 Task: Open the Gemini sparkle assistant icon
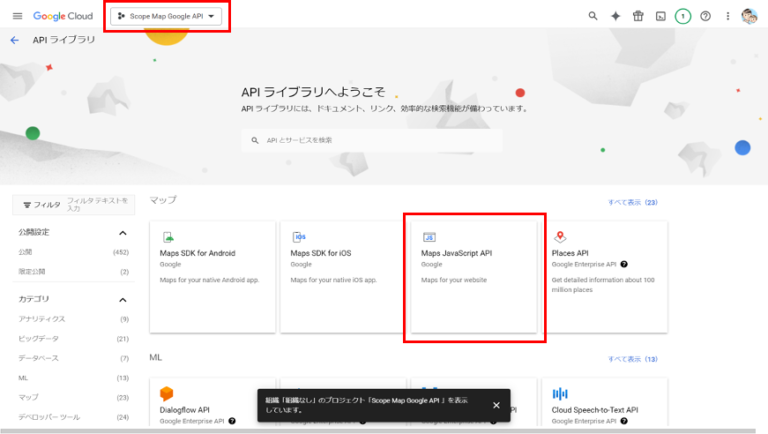tap(616, 16)
